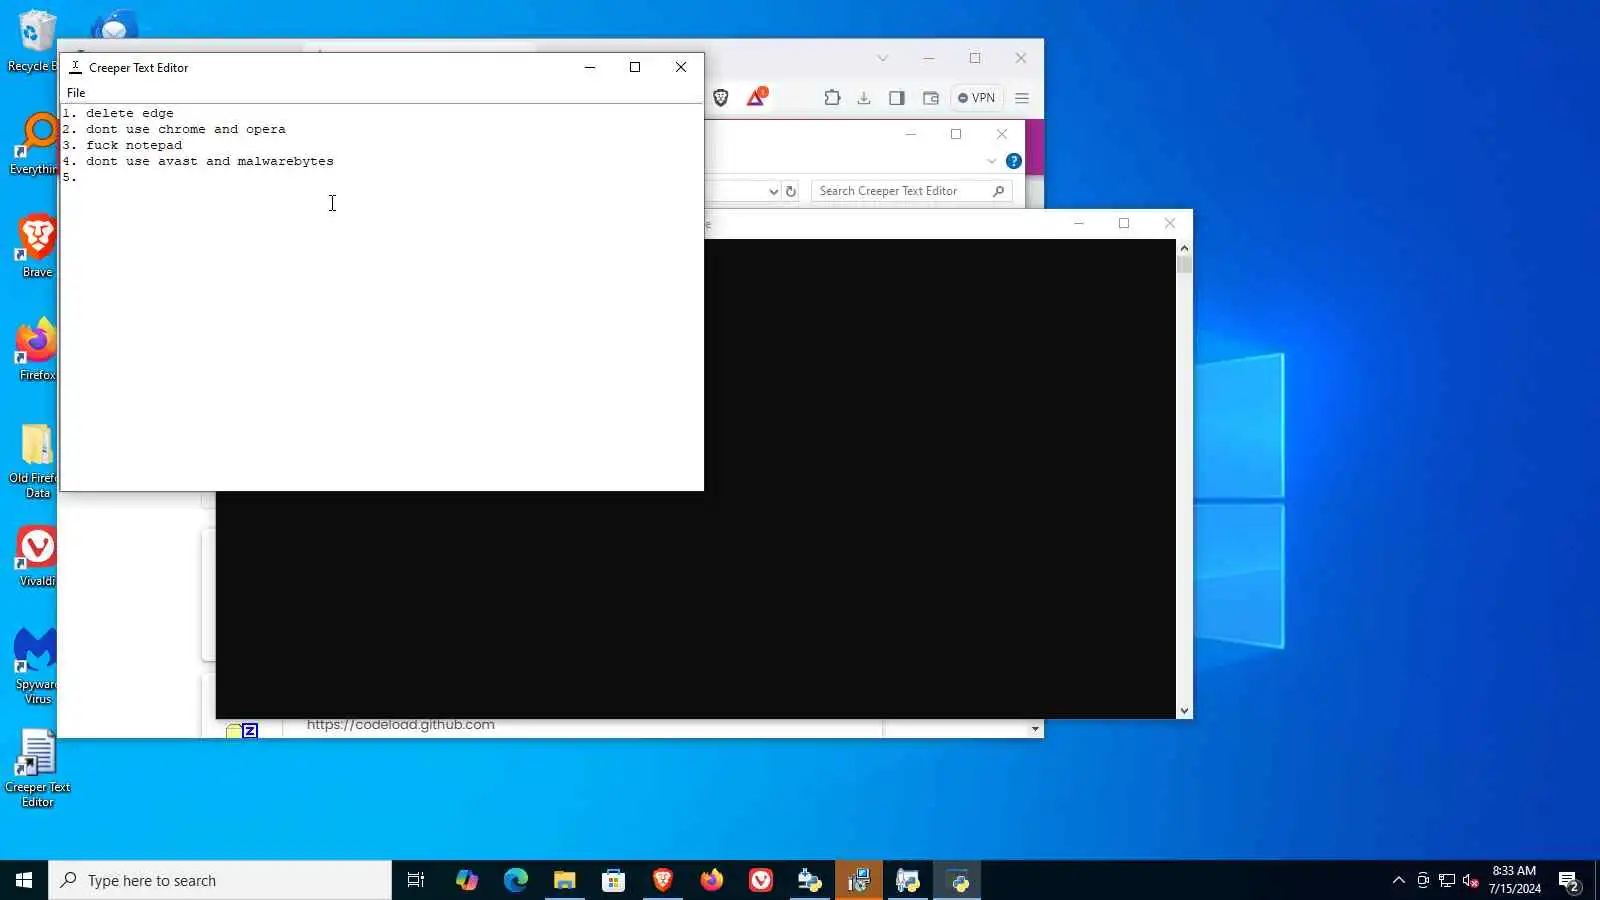This screenshot has width=1600, height=900.
Task: Open the Brave desktop shortcut
Action: (37, 245)
